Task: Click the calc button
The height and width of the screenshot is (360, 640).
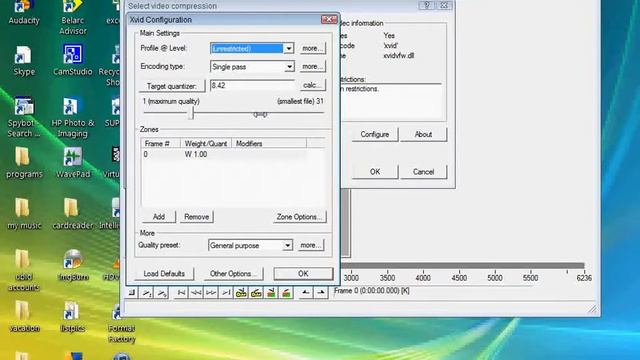Action: coord(313,85)
